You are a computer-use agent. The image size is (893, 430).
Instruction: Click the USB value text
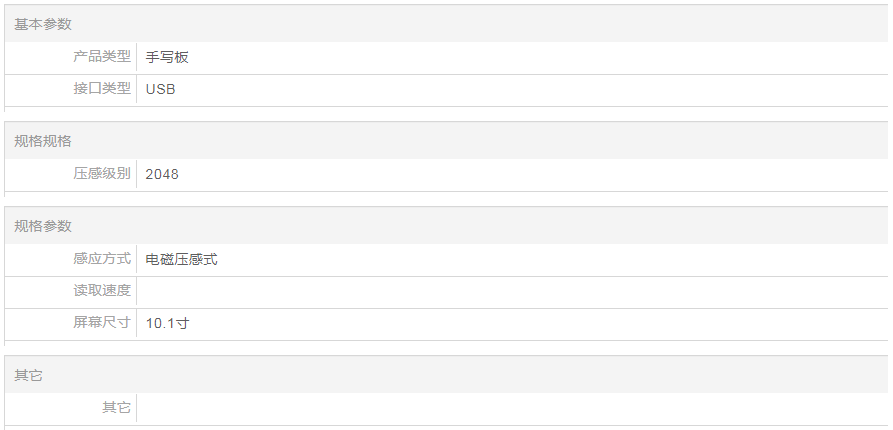(x=161, y=89)
